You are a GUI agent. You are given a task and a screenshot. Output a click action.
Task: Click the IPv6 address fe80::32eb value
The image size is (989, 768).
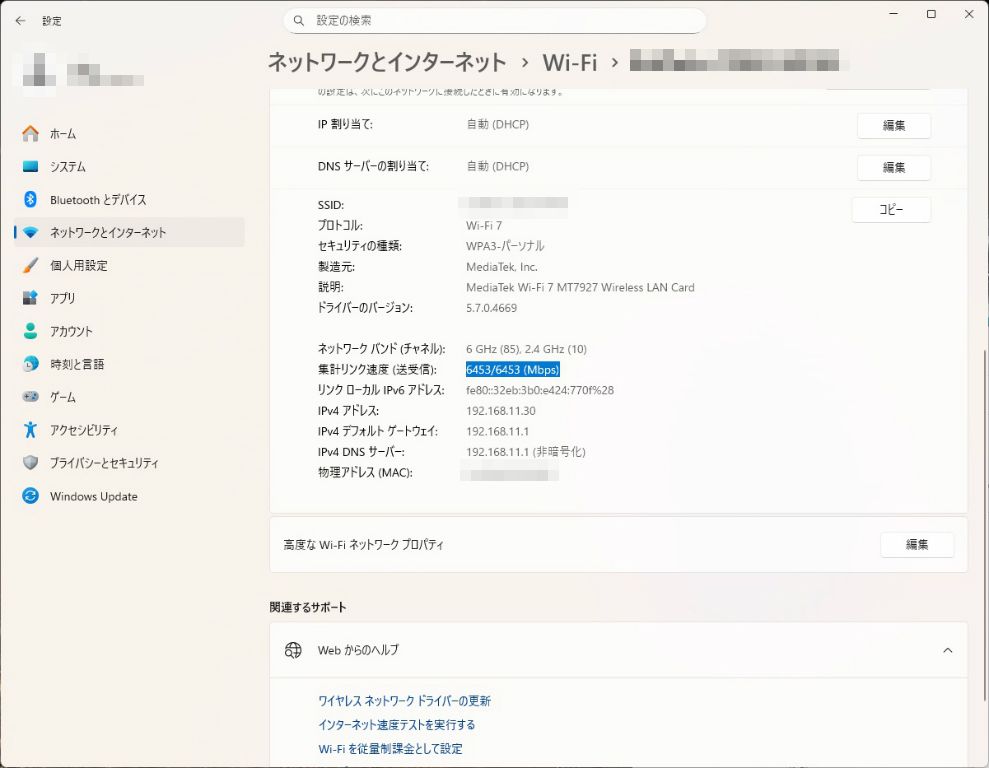540,390
